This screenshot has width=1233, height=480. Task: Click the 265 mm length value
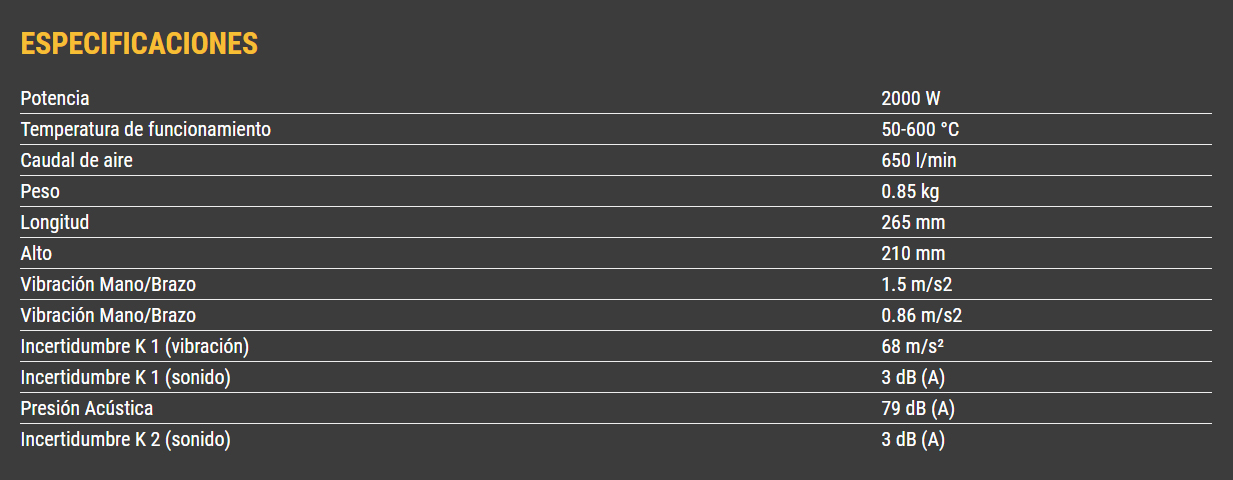913,223
